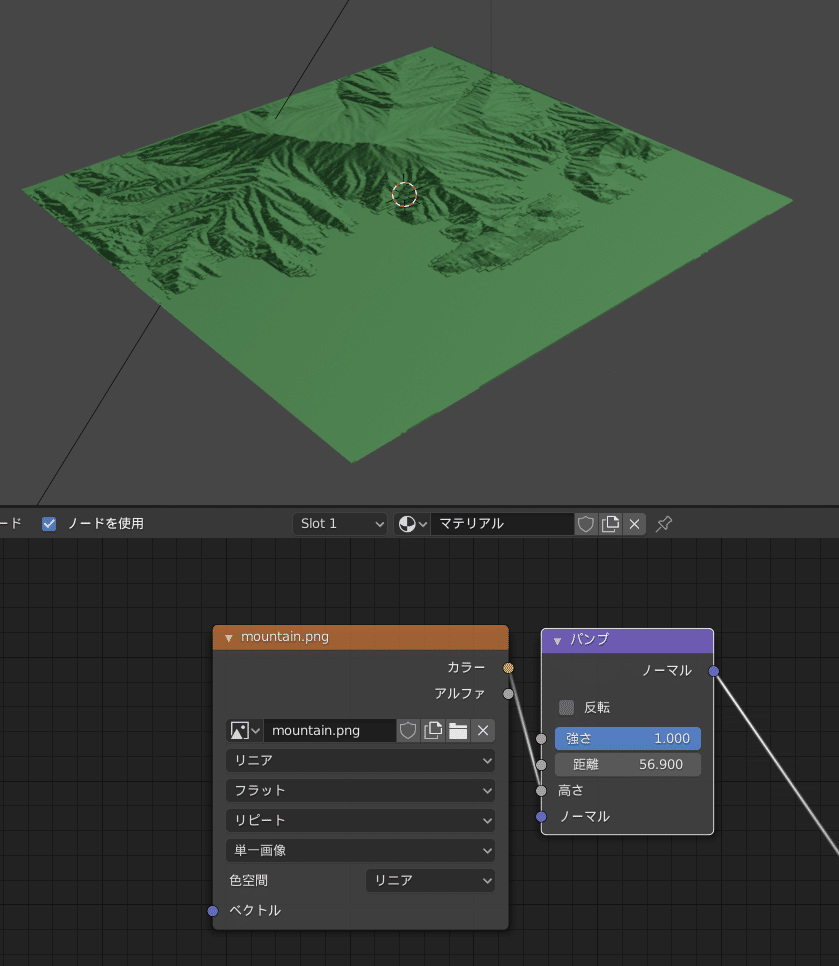The height and width of the screenshot is (966, 839).
Task: Click the fake user shield icon on mountain.png node
Action: tap(408, 730)
